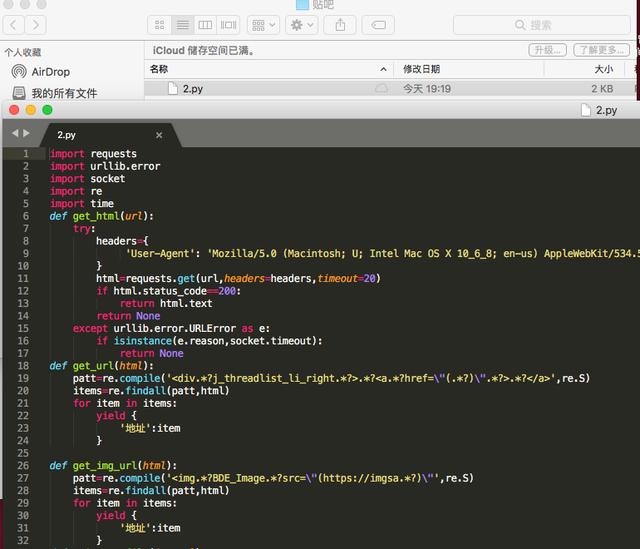Close the editor window with red button
The width and height of the screenshot is (640, 549).
coord(14,110)
